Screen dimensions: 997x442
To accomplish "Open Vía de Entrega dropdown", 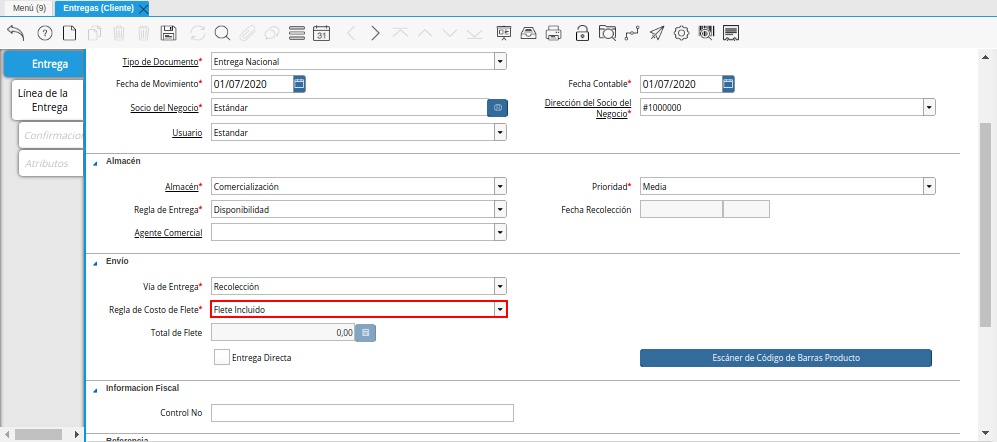I will click(x=500, y=286).
